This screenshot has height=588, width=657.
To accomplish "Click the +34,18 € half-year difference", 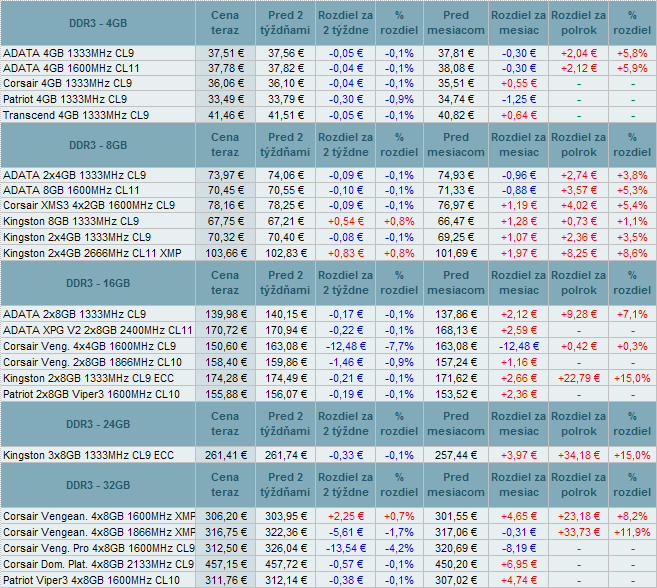I will [579, 455].
